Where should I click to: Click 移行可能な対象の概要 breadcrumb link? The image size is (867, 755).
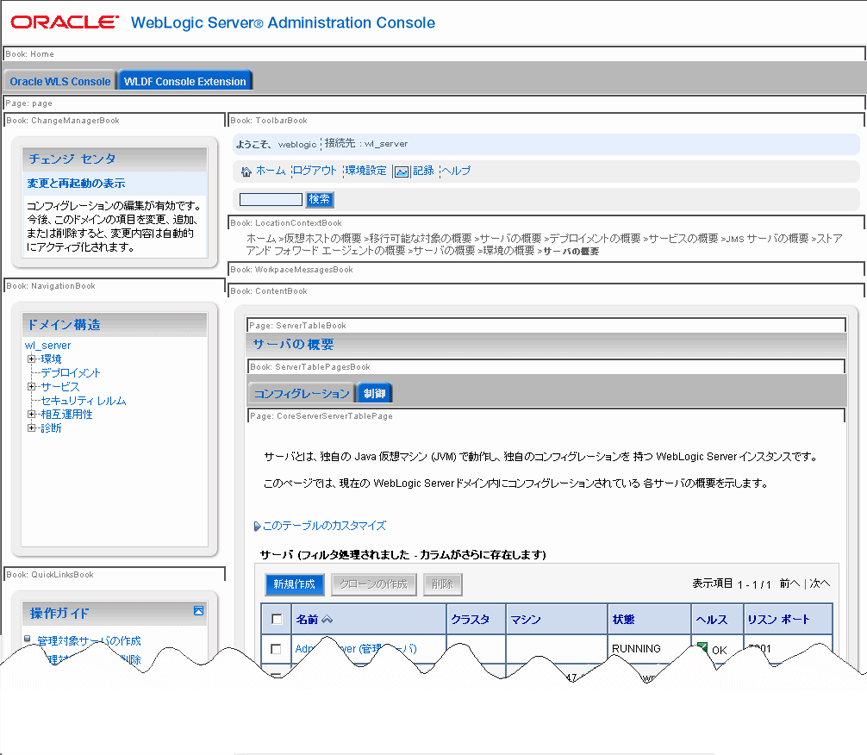[x=420, y=238]
